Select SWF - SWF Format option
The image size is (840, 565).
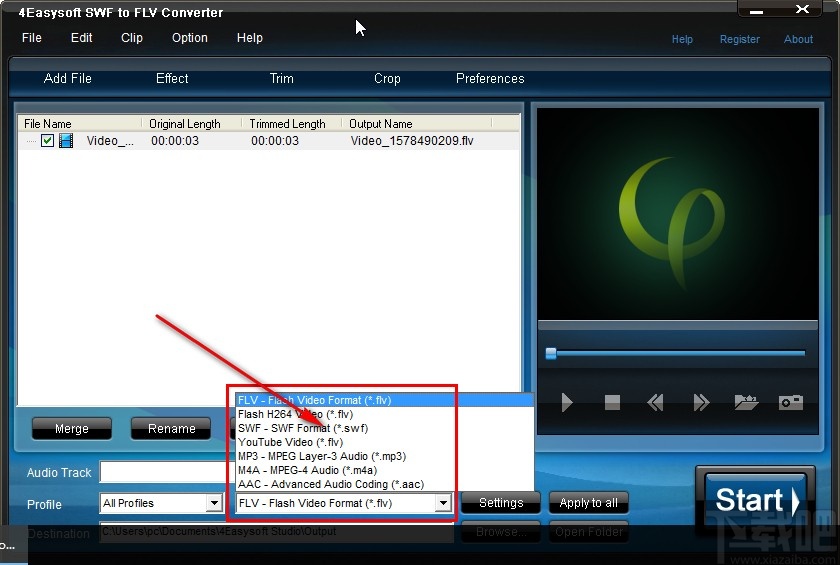pyautogui.click(x=385, y=428)
